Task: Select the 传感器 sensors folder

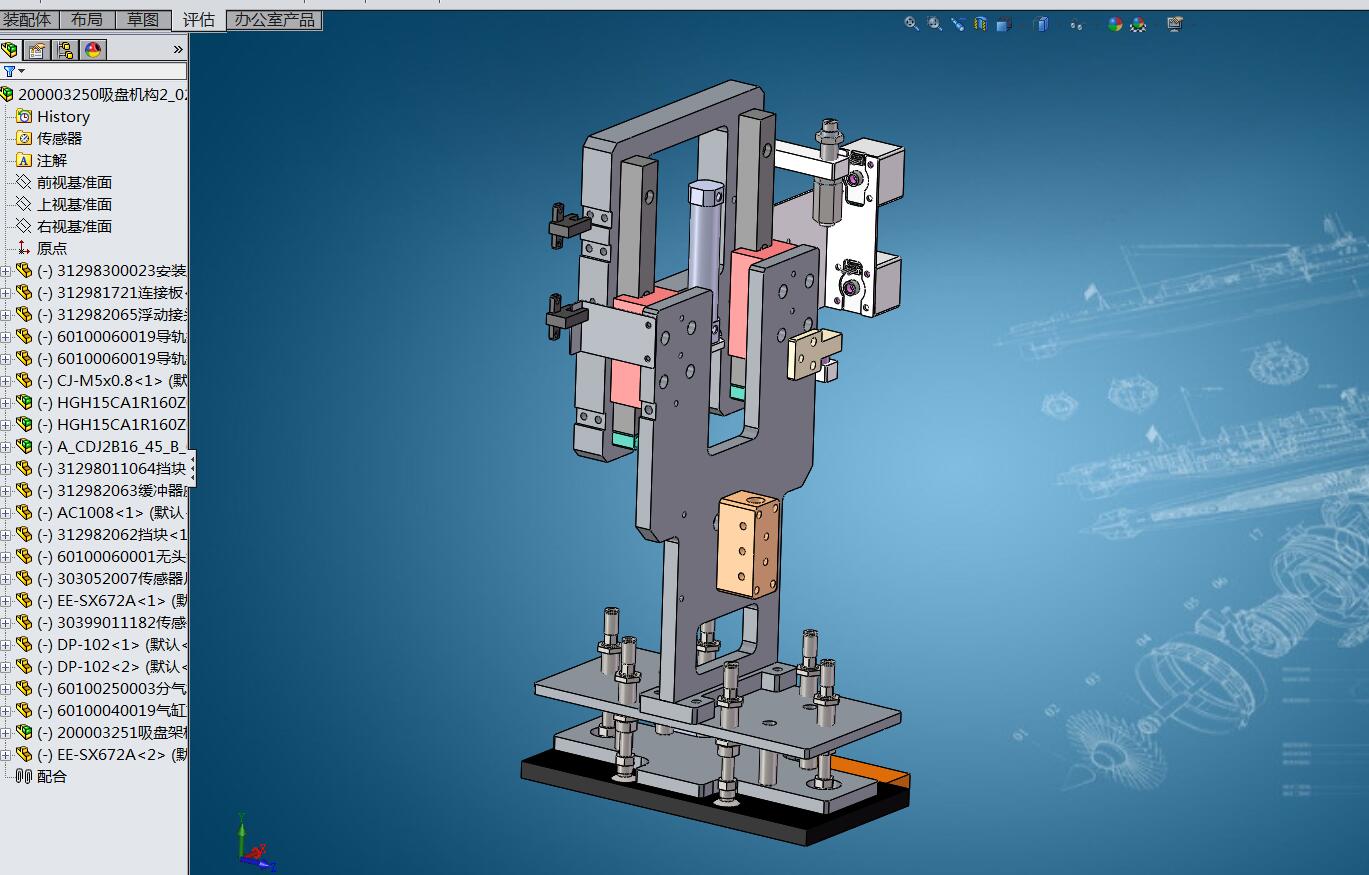Action: pyautogui.click(x=49, y=138)
